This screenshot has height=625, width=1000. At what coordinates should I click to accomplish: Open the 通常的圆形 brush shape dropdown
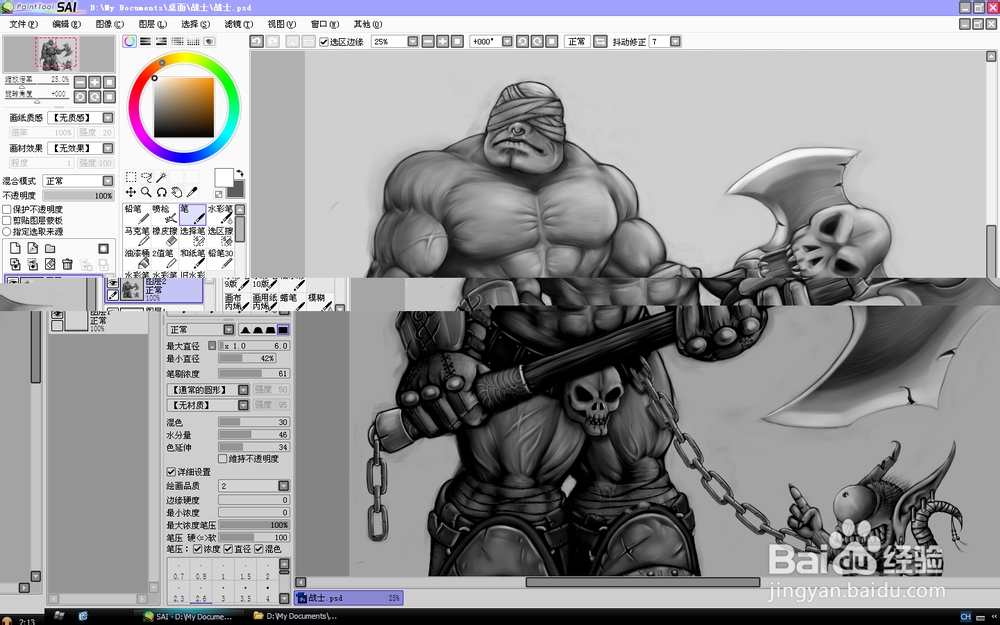243,390
